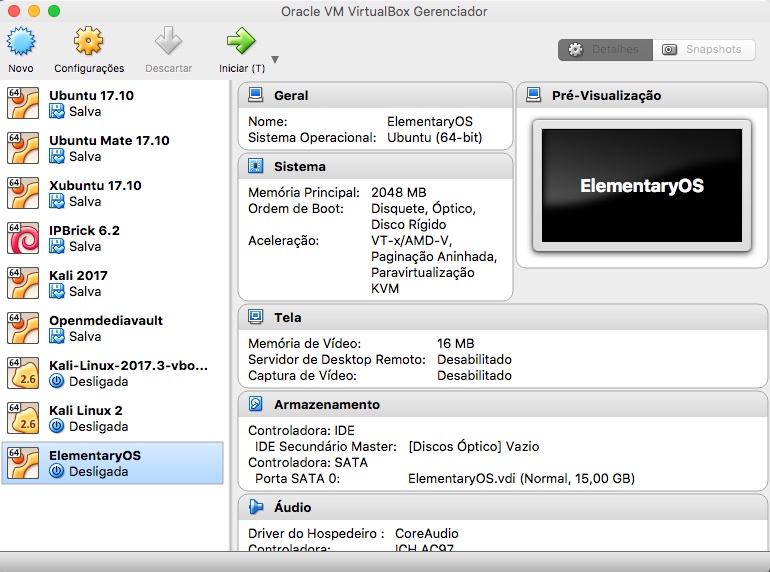Image resolution: width=770 pixels, height=572 pixels.
Task: Select the ElementaryOS VM icon in list
Action: [23, 463]
